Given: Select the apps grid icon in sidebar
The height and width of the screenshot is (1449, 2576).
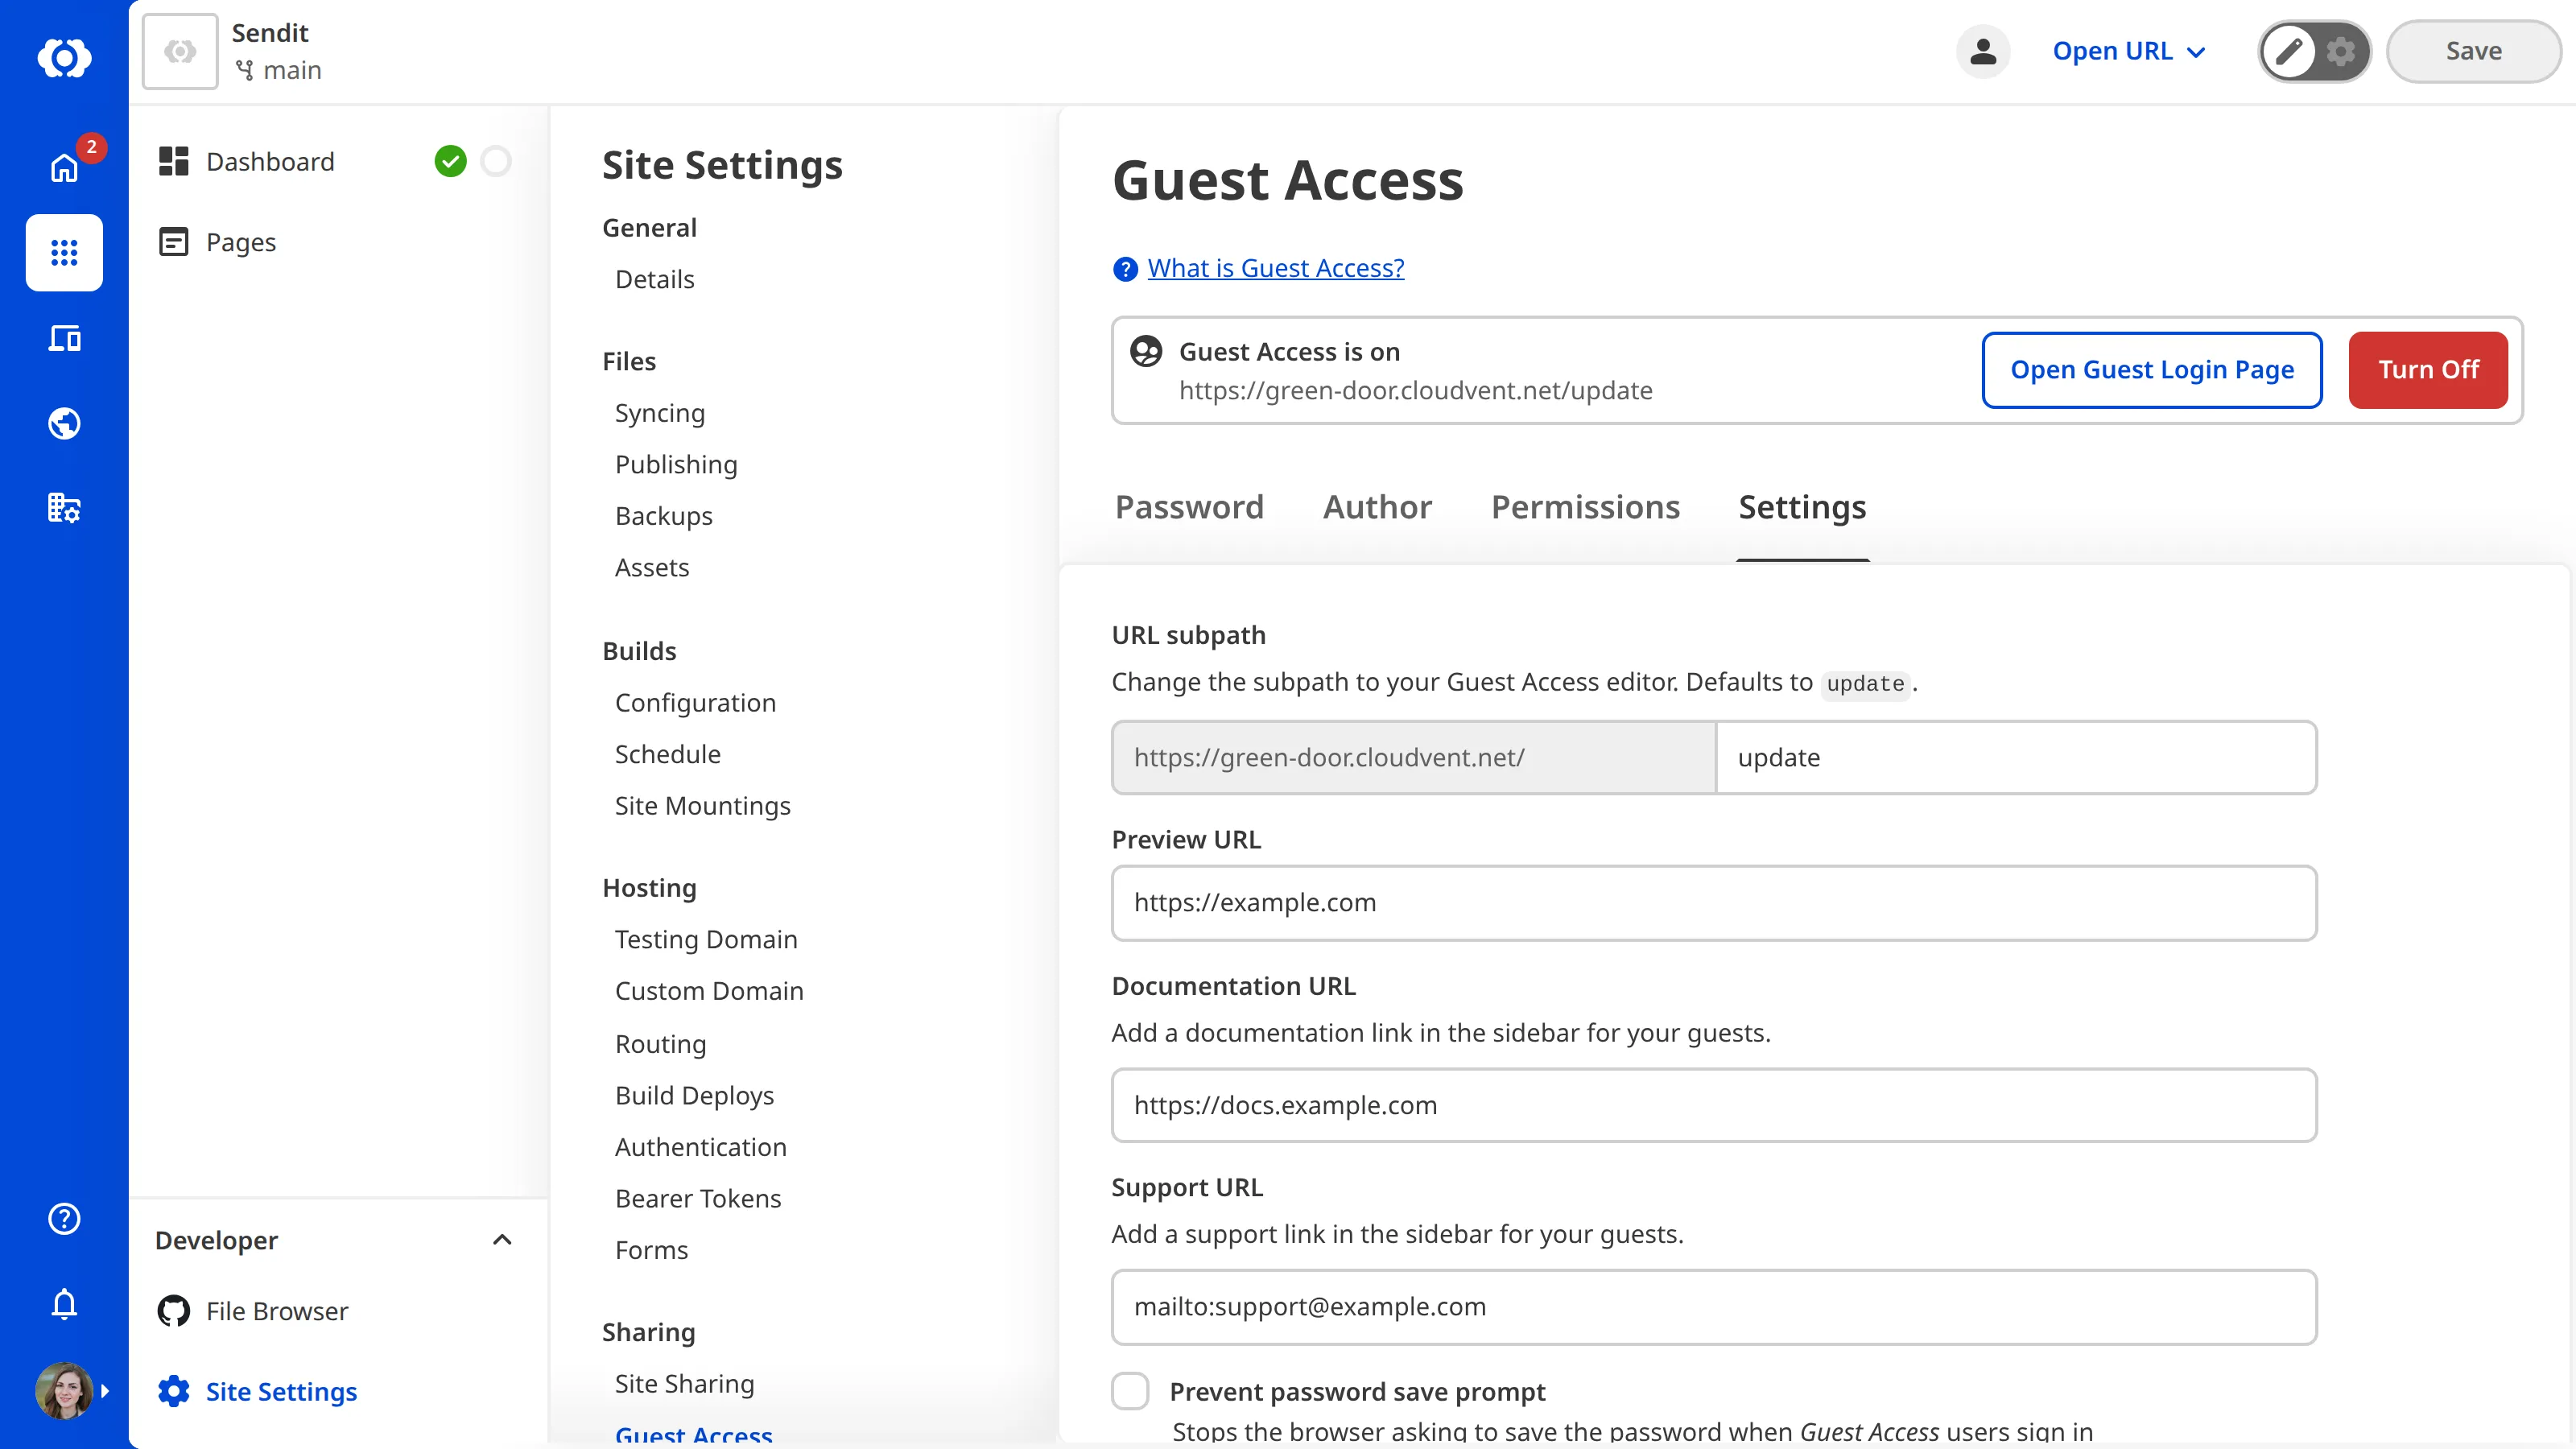Looking at the screenshot, I should pos(64,252).
